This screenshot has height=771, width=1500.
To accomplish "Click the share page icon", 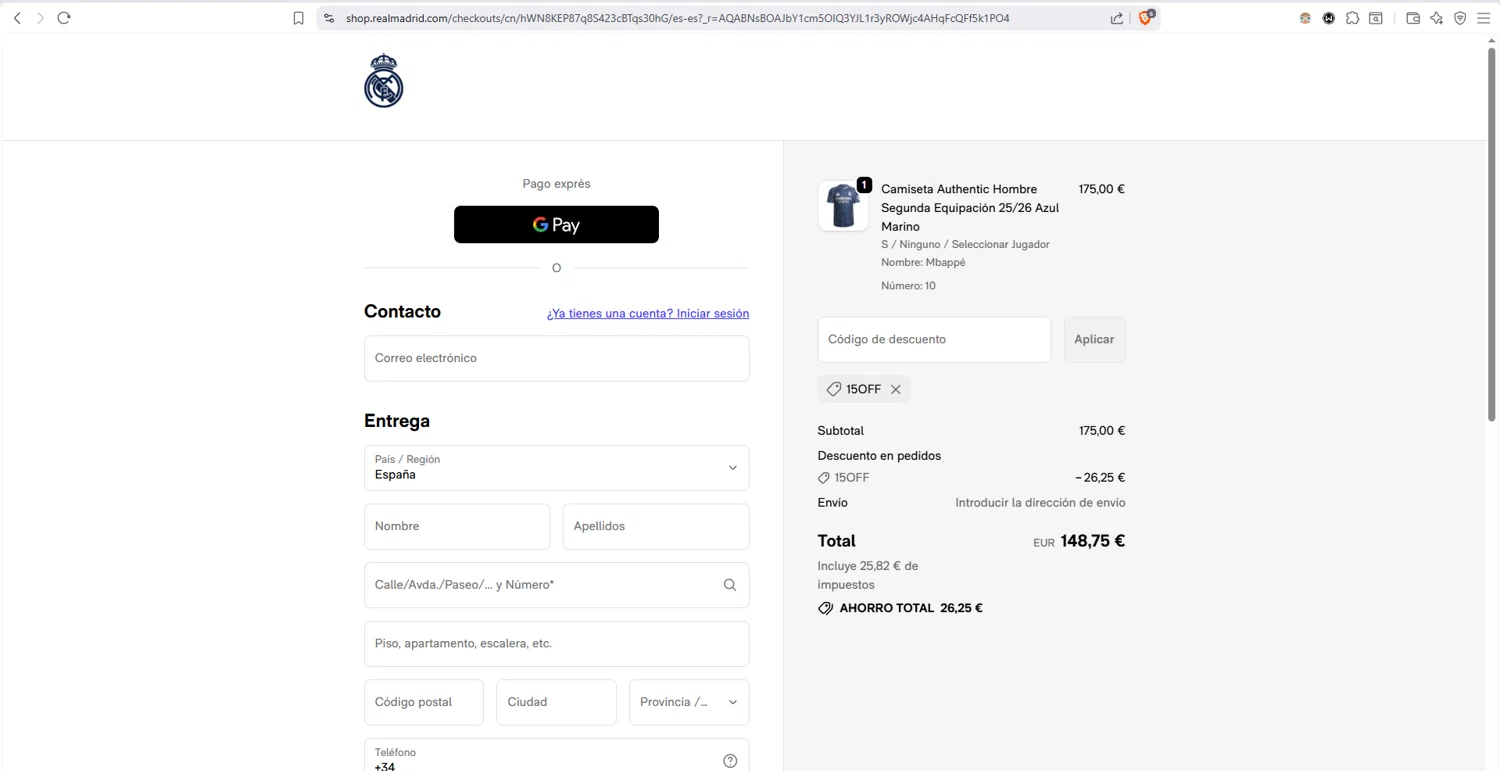I will coord(1117,18).
